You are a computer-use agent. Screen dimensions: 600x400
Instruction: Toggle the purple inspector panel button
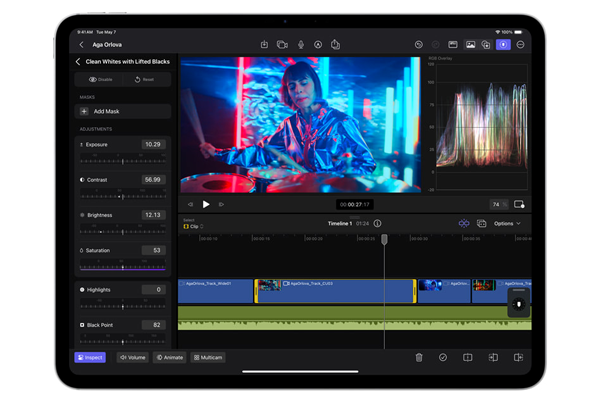tap(503, 45)
